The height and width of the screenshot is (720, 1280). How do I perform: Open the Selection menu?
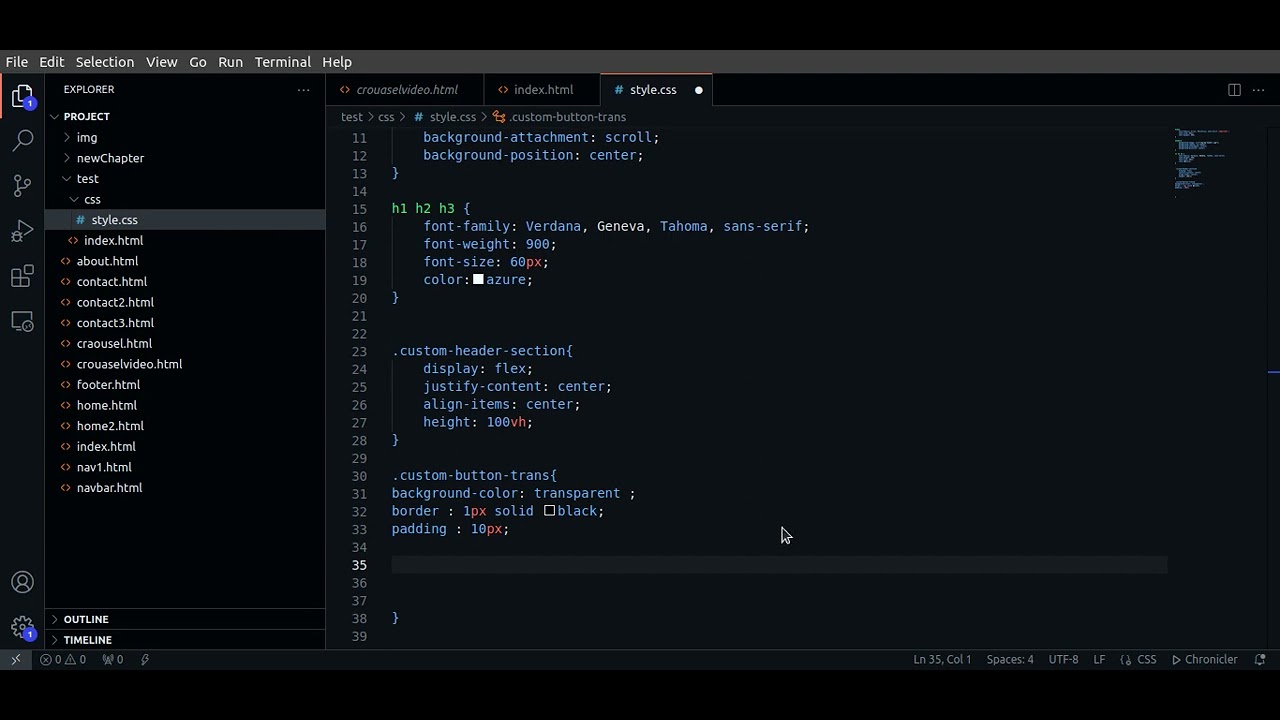click(x=105, y=62)
